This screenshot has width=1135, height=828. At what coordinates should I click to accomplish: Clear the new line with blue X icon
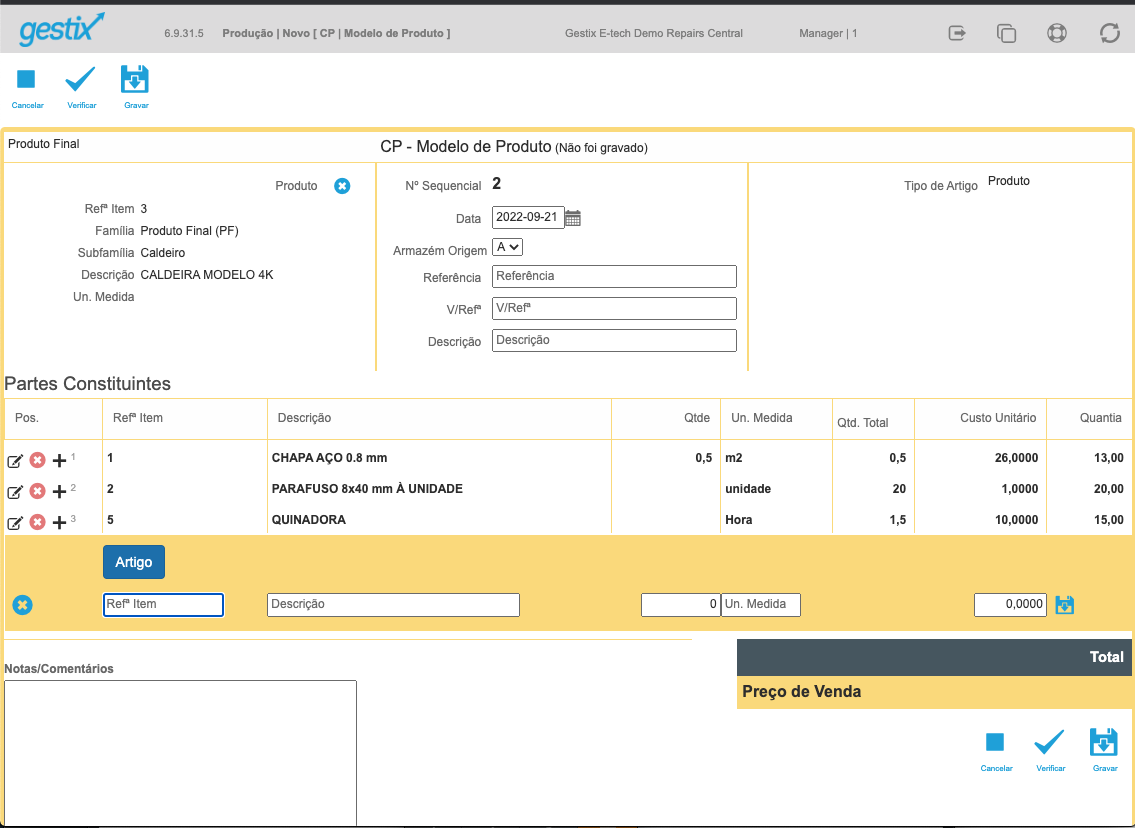pos(22,605)
